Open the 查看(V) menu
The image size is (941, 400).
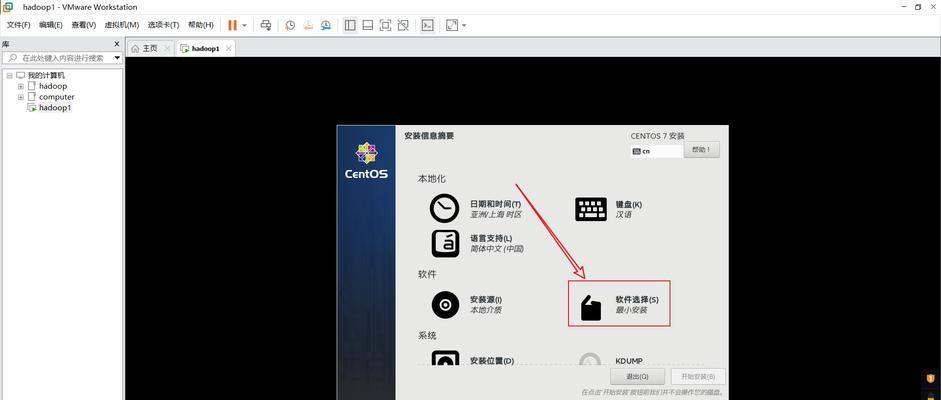point(83,25)
